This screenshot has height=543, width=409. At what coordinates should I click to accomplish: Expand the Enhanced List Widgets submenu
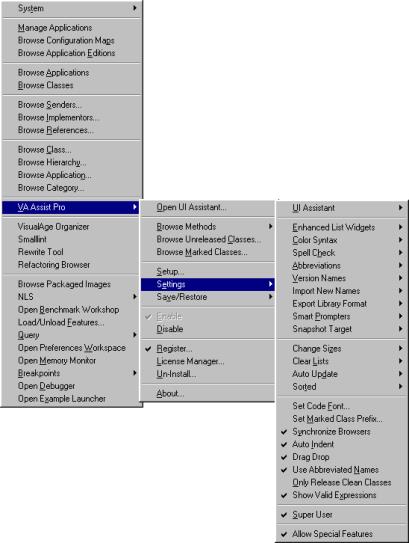pyautogui.click(x=342, y=227)
